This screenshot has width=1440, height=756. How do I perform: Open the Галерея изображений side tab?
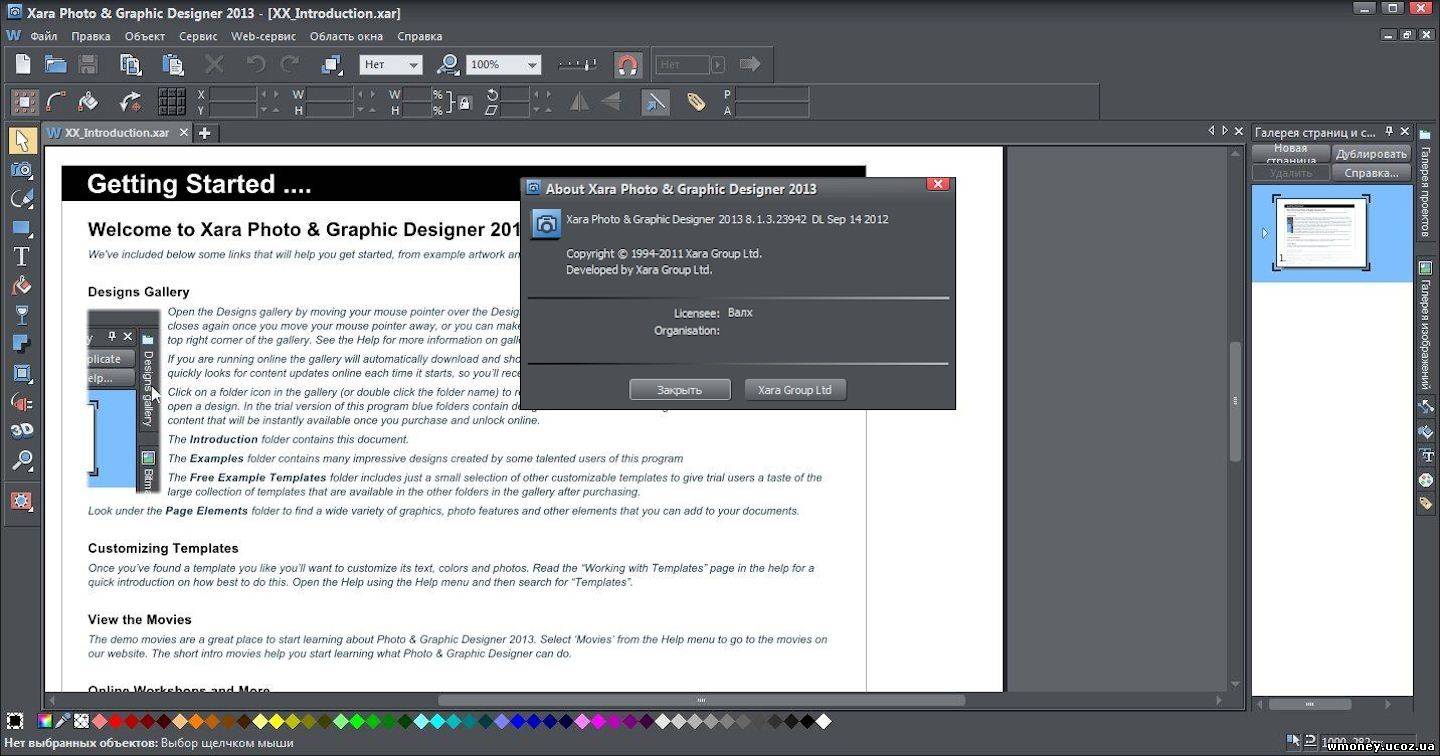coord(1426,327)
